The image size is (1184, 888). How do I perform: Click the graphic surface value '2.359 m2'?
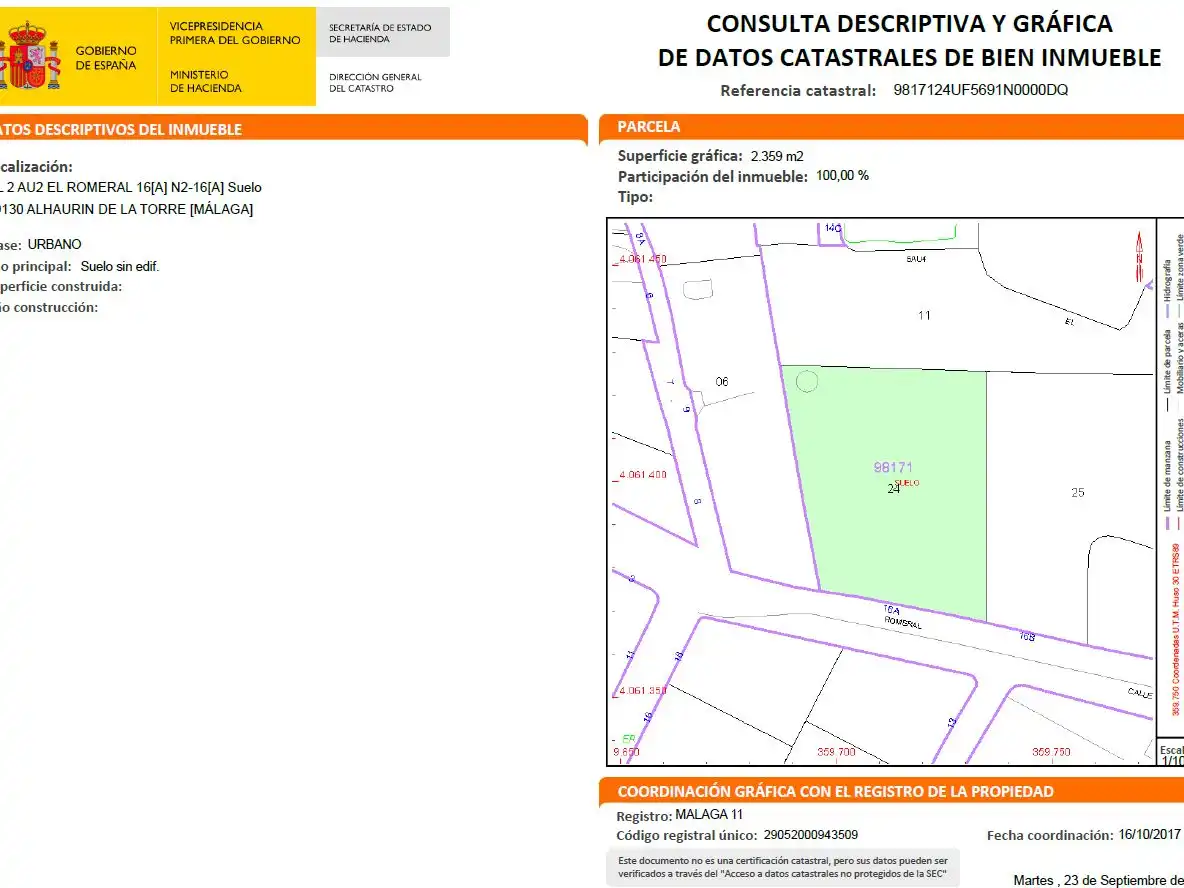pyautogui.click(x=777, y=156)
